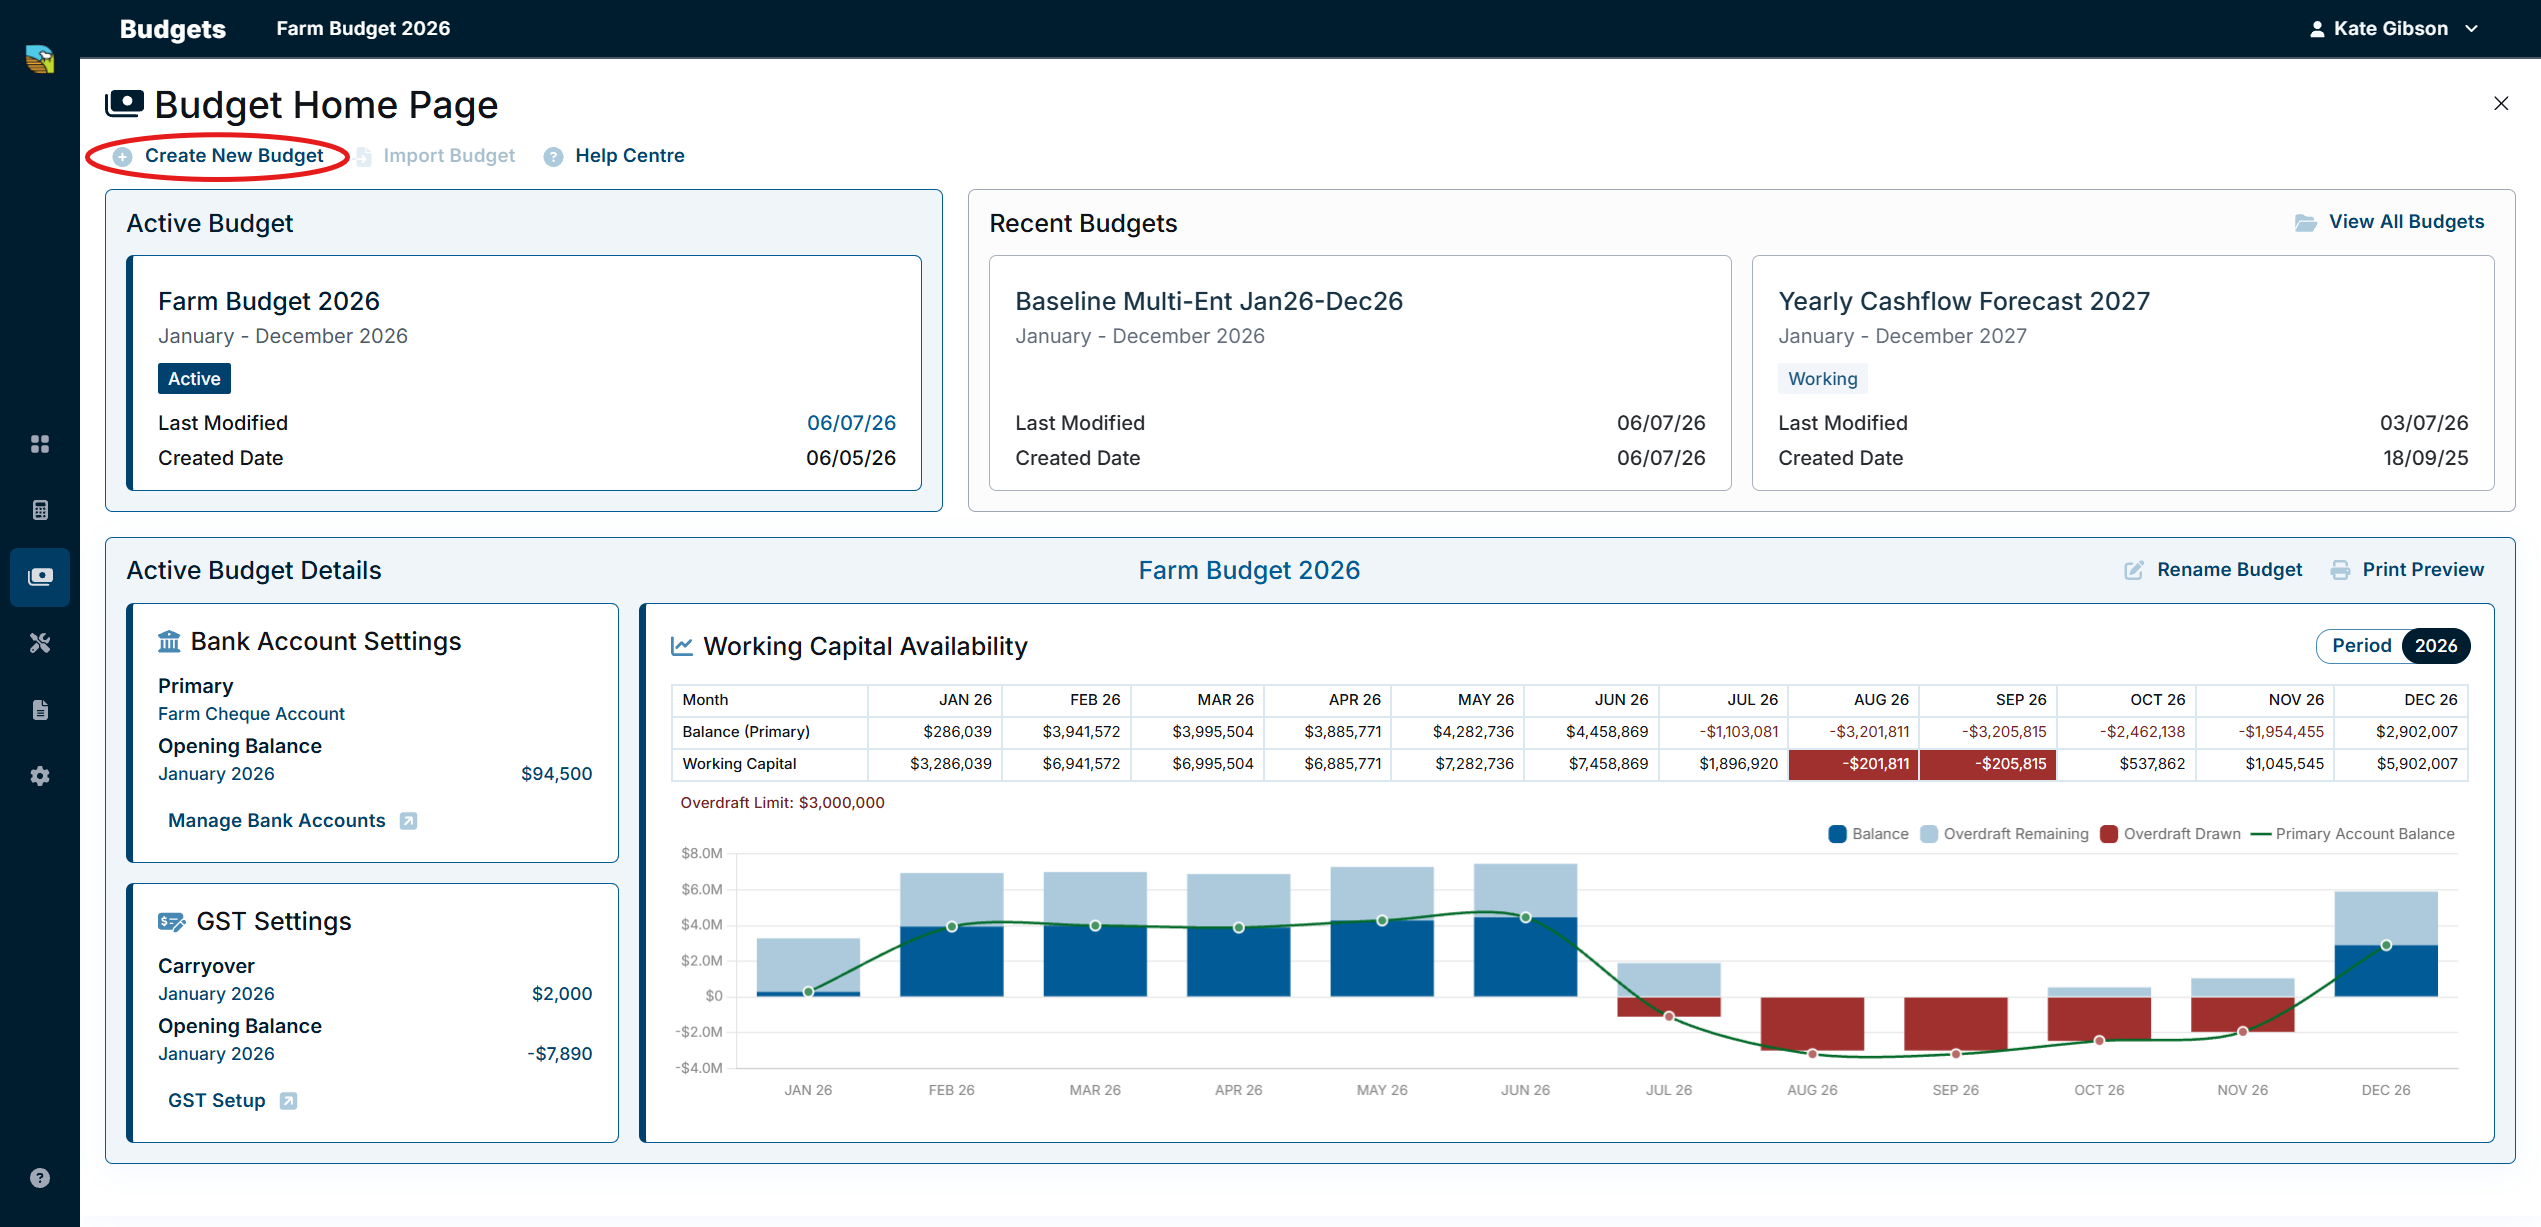
Task: Select the budgets money icon in sidebar
Action: point(40,577)
